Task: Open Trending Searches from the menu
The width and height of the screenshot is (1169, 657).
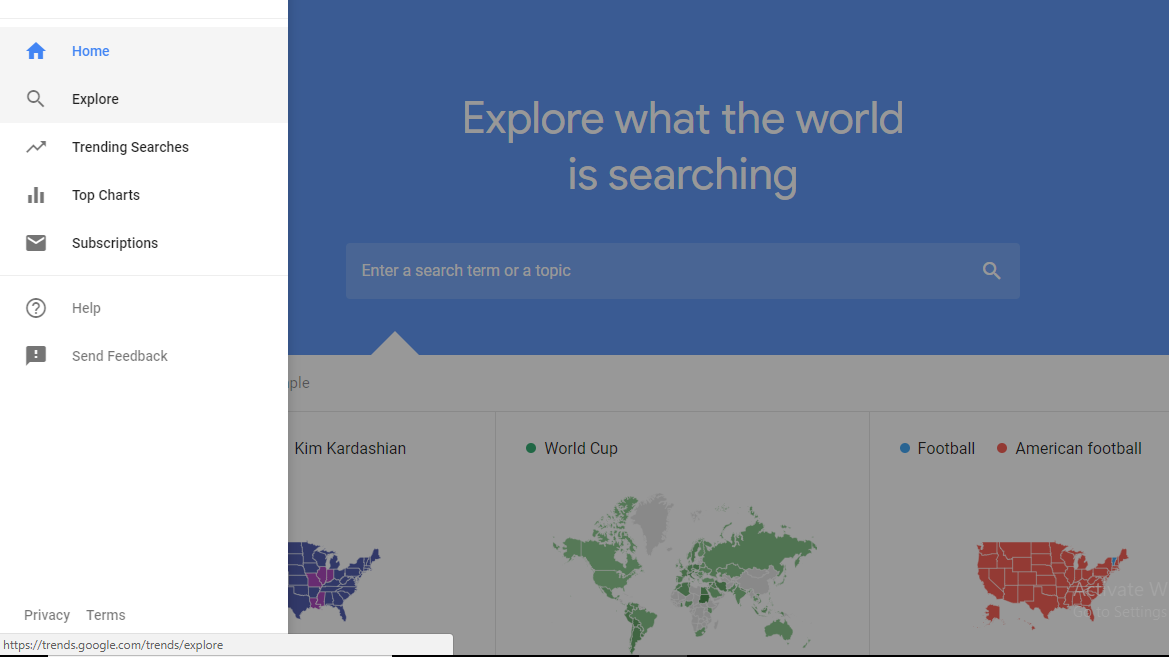Action: click(x=144, y=147)
